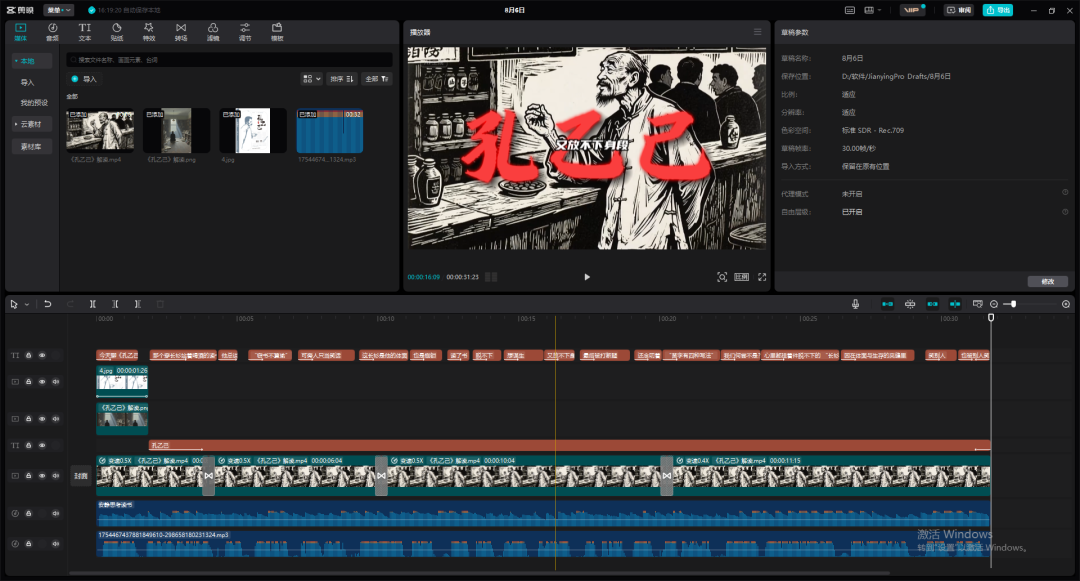This screenshot has width=1080, height=581.
Task: Click the timeline zoom slider
Action: tap(1030, 304)
